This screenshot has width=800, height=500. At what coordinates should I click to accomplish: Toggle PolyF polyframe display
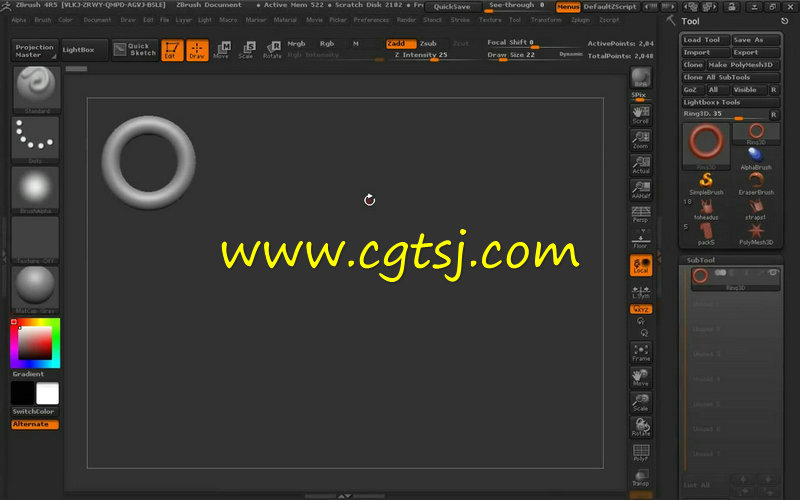click(641, 452)
